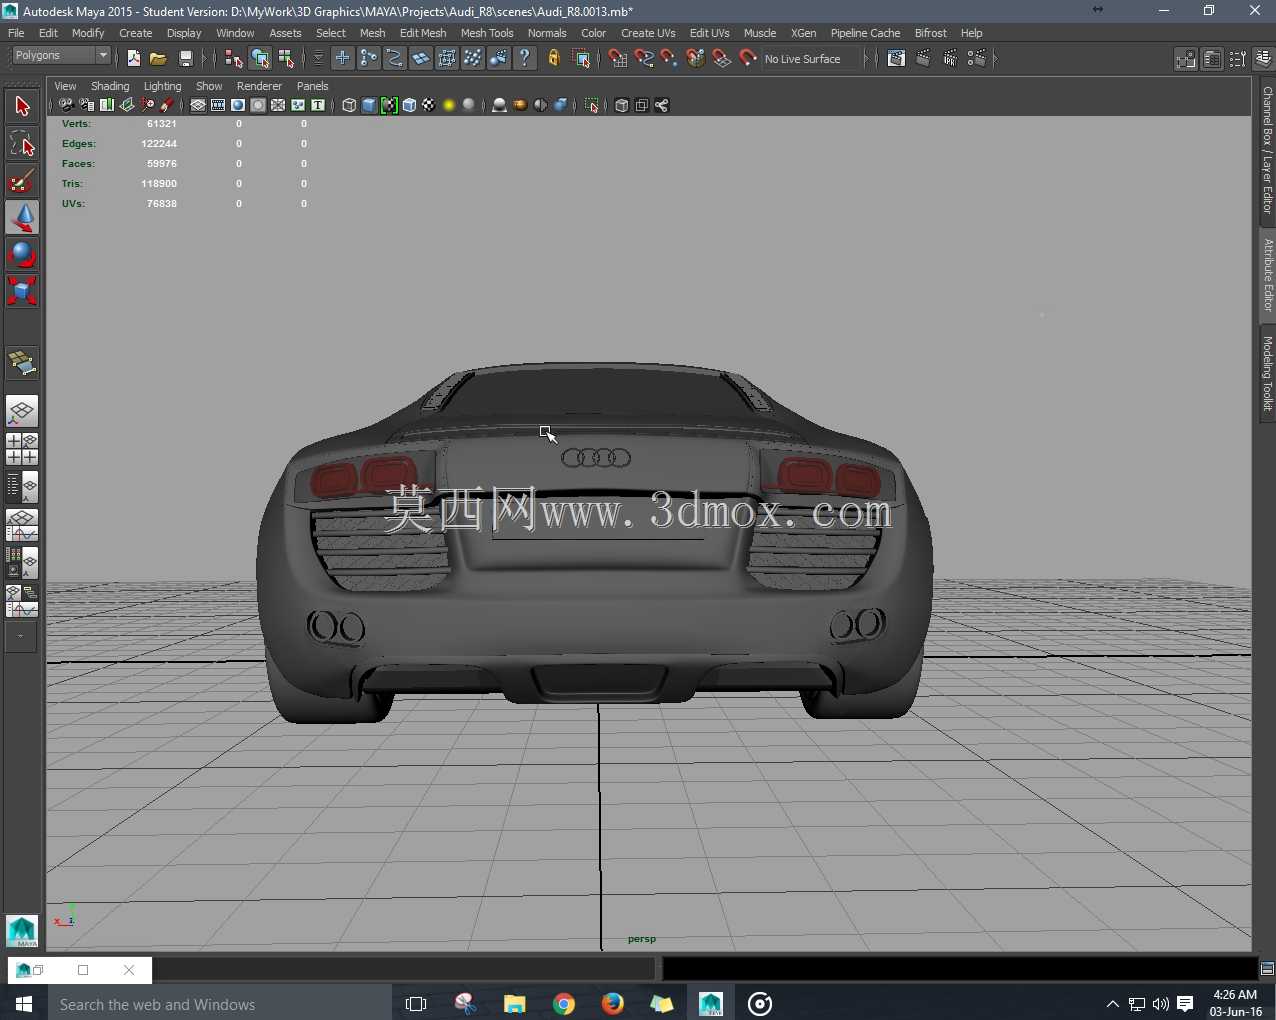Viewport: 1276px width, 1020px height.
Task: Click the taskbar search box
Action: tap(219, 1003)
